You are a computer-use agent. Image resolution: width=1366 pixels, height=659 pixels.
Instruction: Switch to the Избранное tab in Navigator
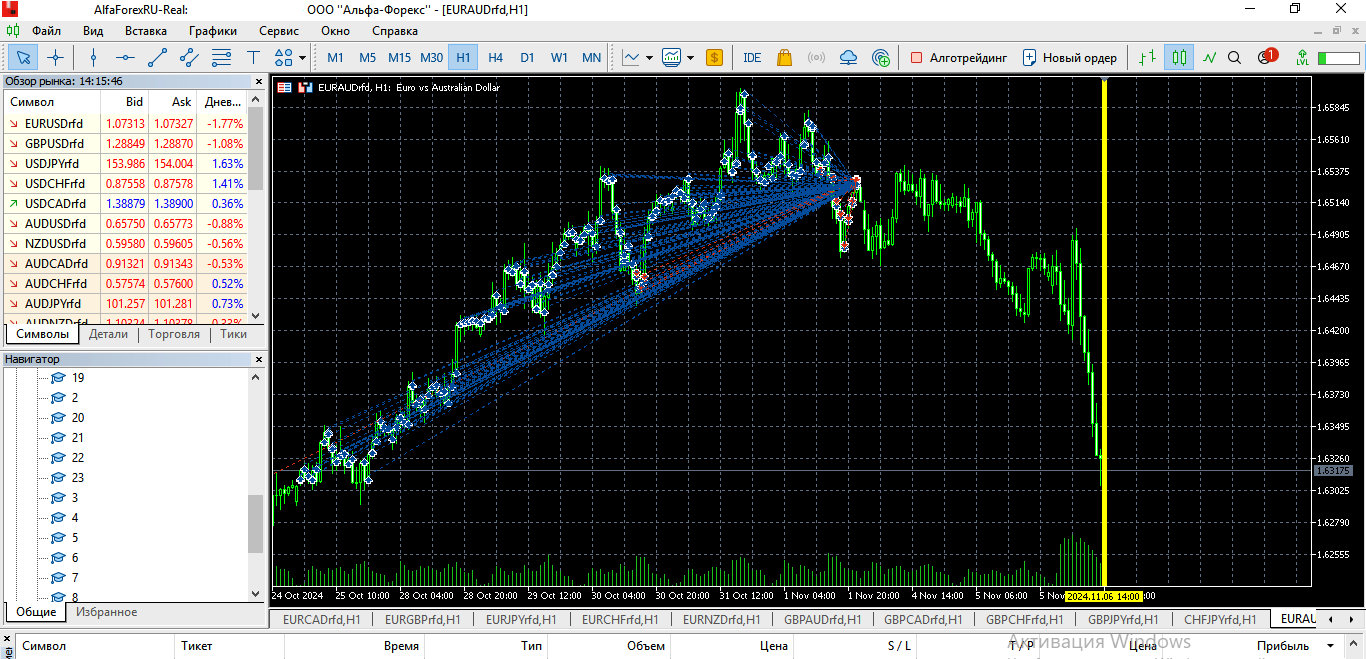(106, 612)
